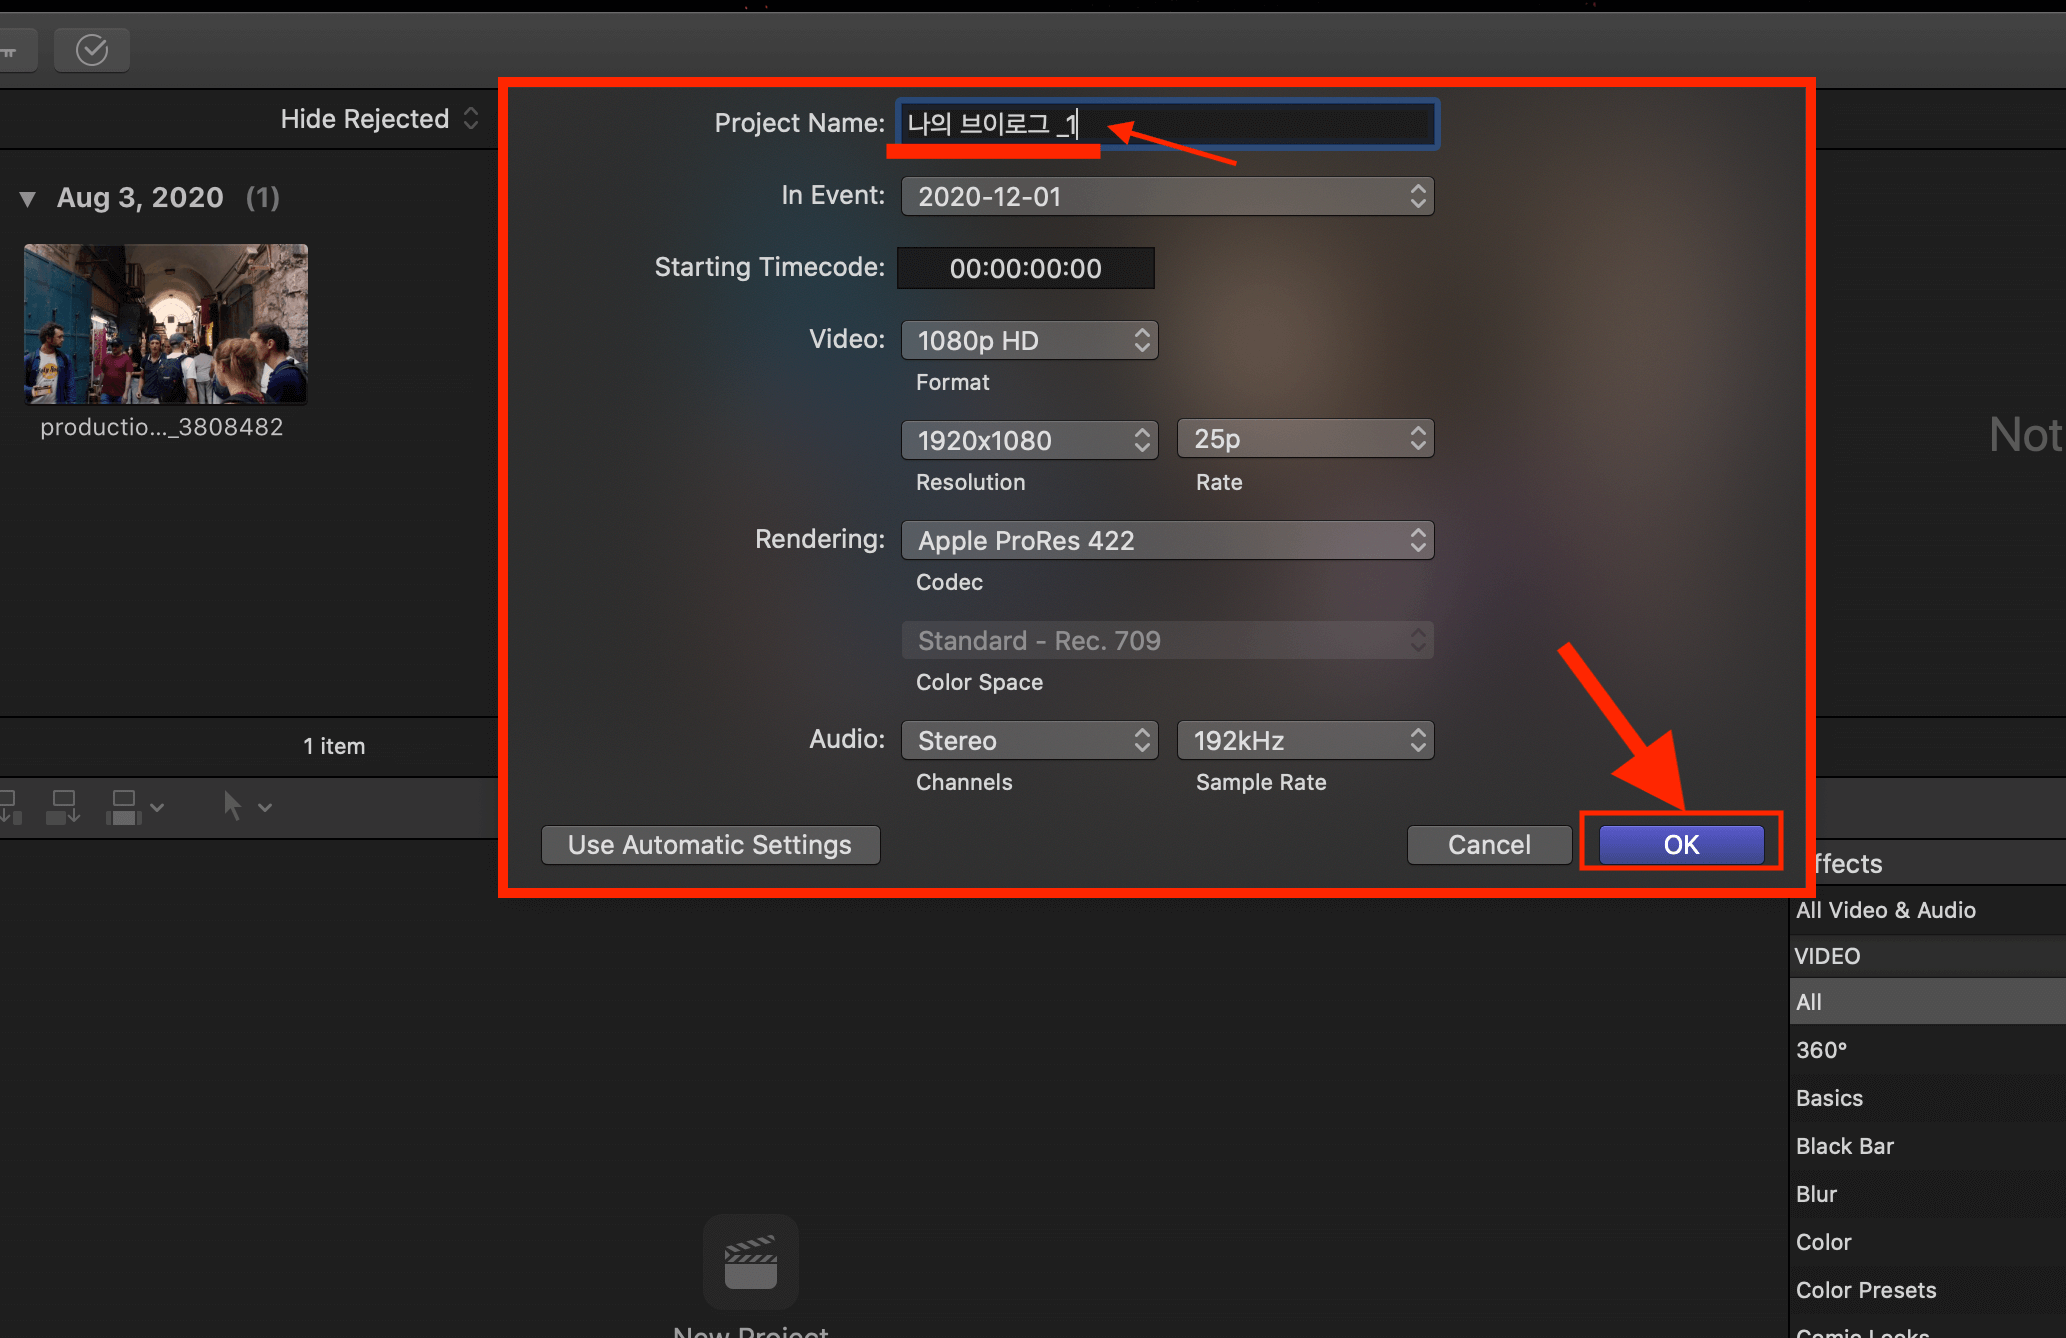Click the append clip to storyline icon

(64, 806)
